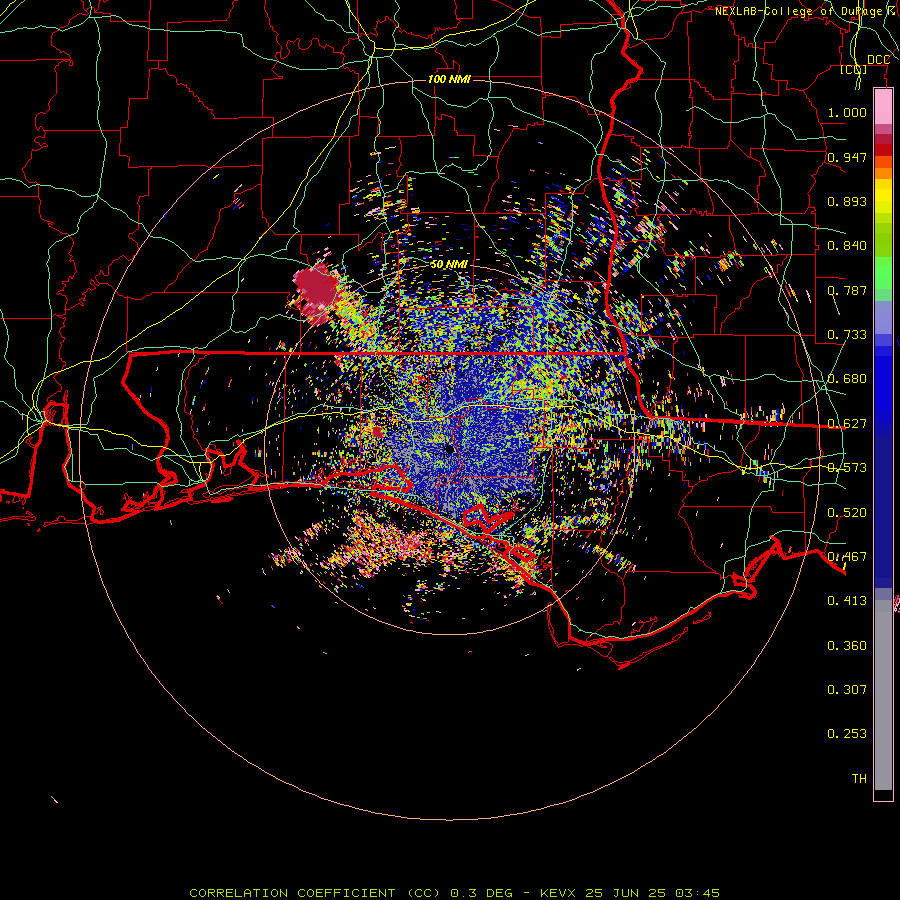The image size is (900, 900).
Task: Click the 0.307 scale value
Action: click(847, 690)
